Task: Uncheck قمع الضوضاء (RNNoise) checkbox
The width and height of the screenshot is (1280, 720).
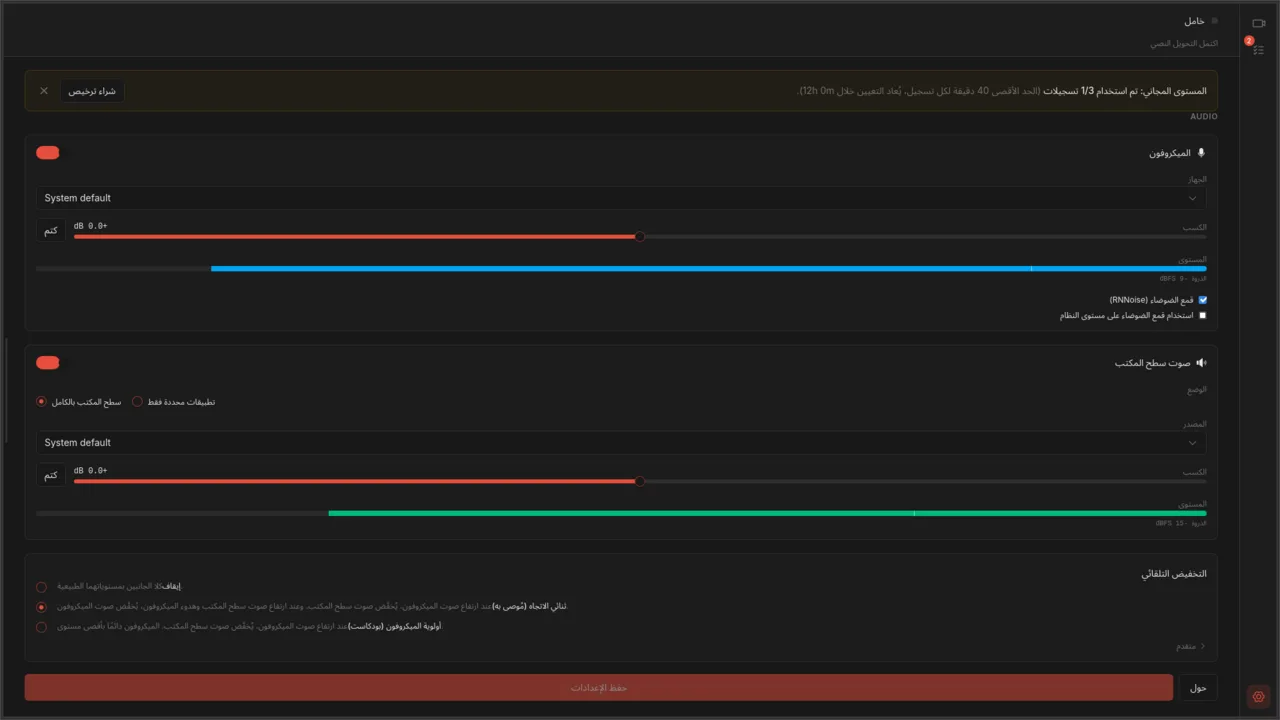Action: click(x=1203, y=300)
